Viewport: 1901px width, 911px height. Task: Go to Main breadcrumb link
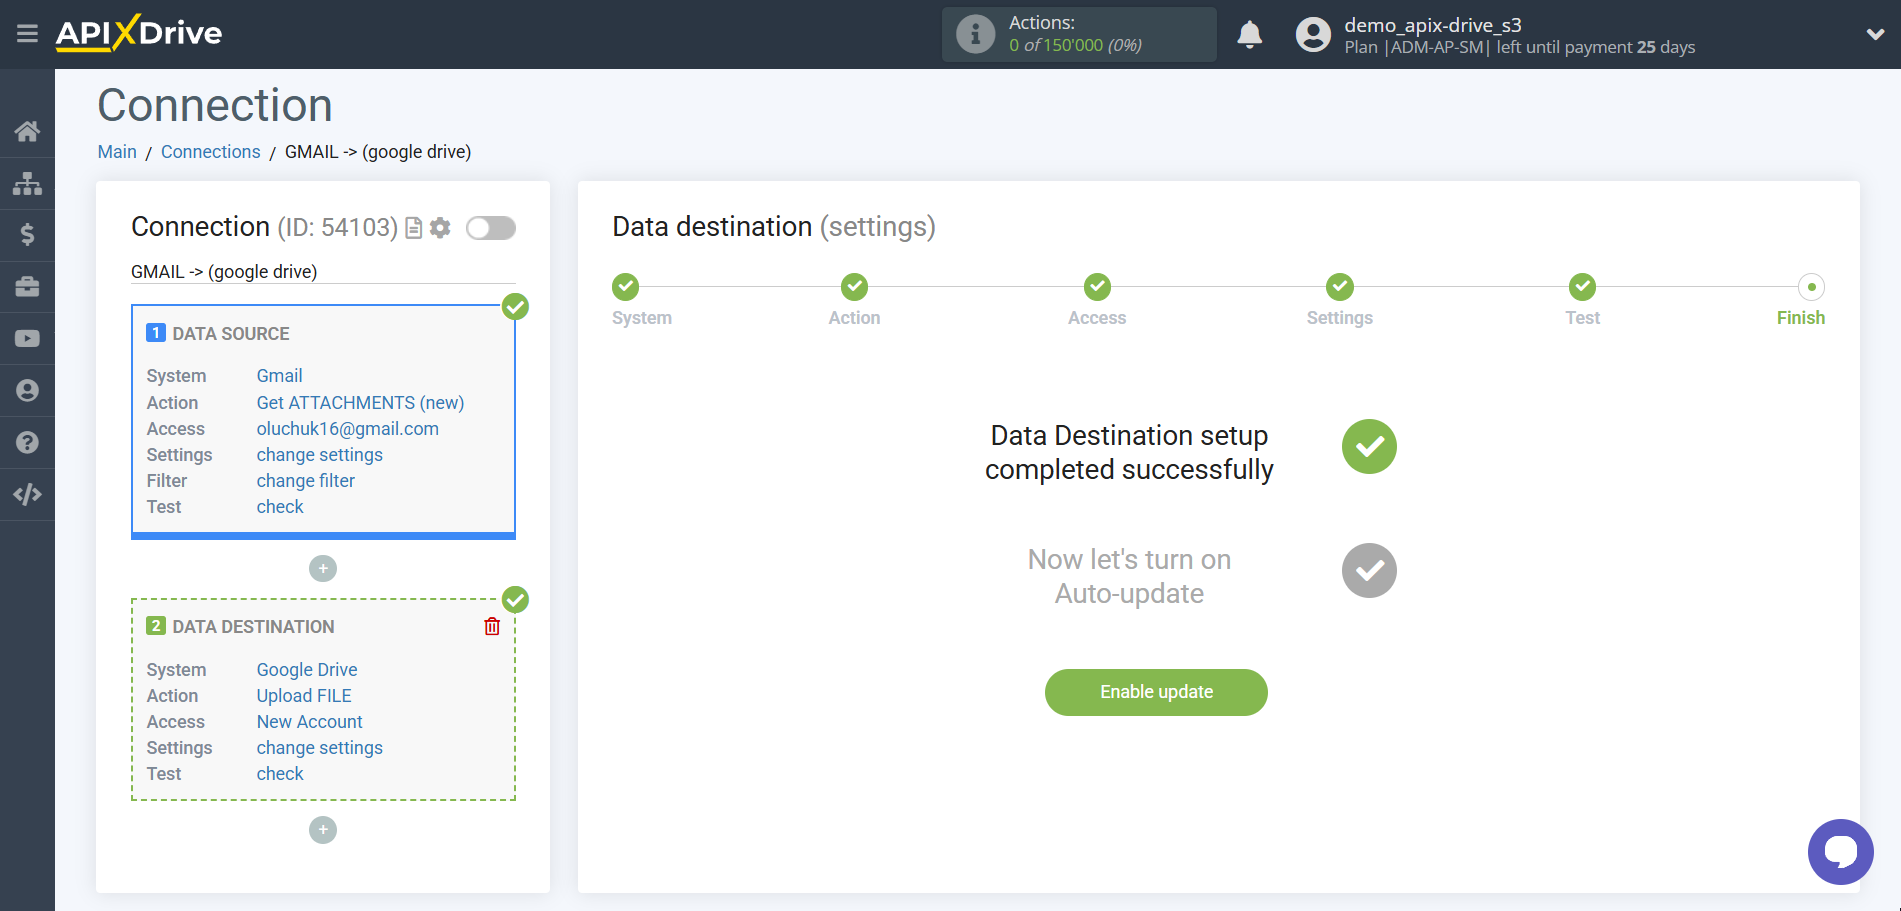tap(117, 152)
